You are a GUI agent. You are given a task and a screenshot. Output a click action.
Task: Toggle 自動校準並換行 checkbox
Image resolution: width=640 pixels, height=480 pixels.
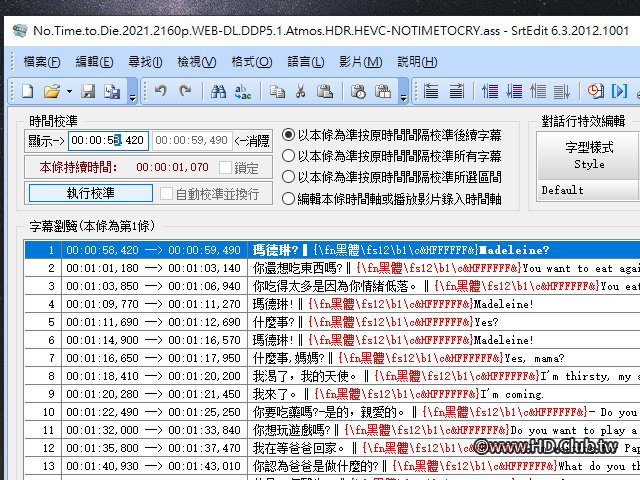(166, 193)
